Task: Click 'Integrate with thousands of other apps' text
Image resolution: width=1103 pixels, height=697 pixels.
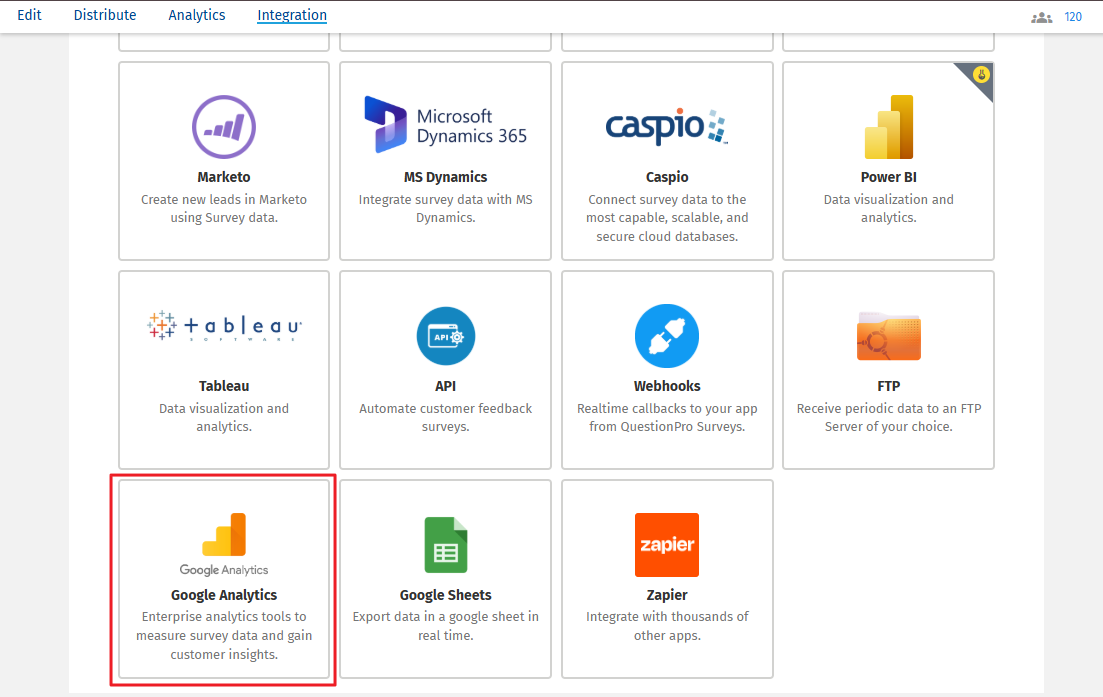Action: (x=667, y=626)
